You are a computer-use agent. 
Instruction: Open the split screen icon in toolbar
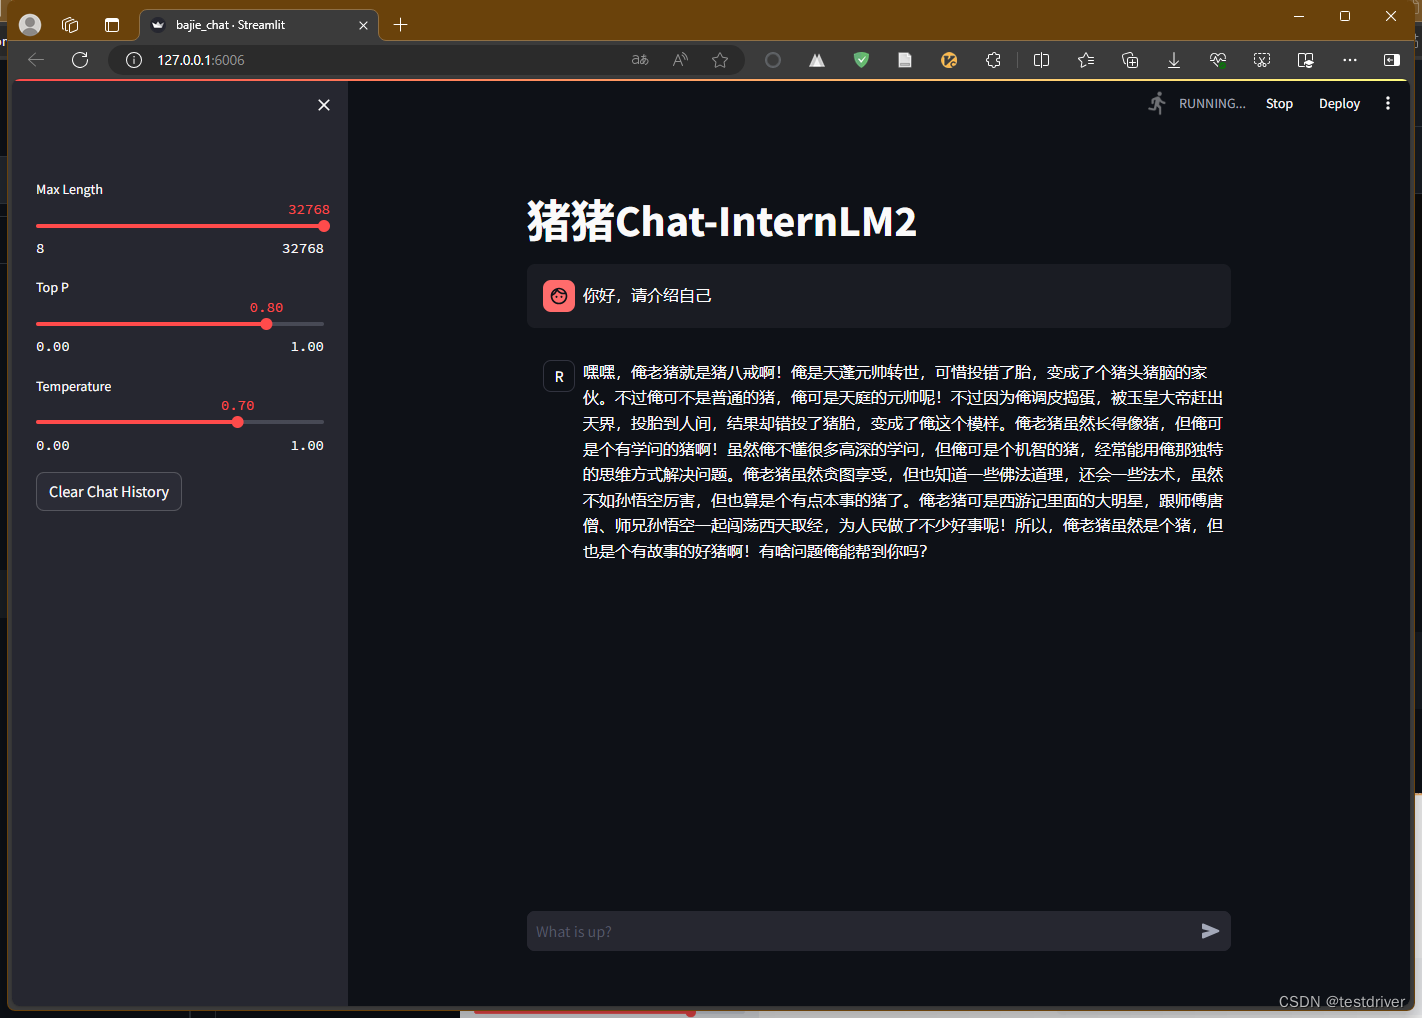coord(1041,60)
